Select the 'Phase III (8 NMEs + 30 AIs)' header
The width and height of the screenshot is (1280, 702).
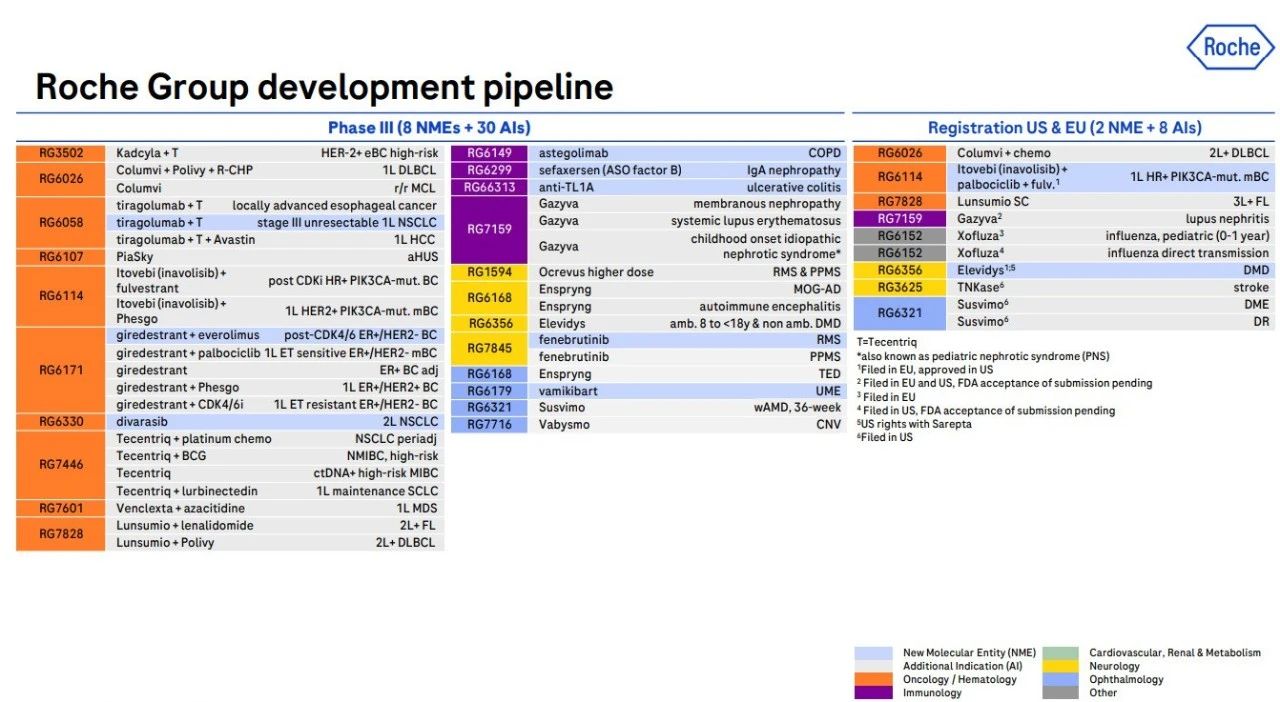[429, 128]
